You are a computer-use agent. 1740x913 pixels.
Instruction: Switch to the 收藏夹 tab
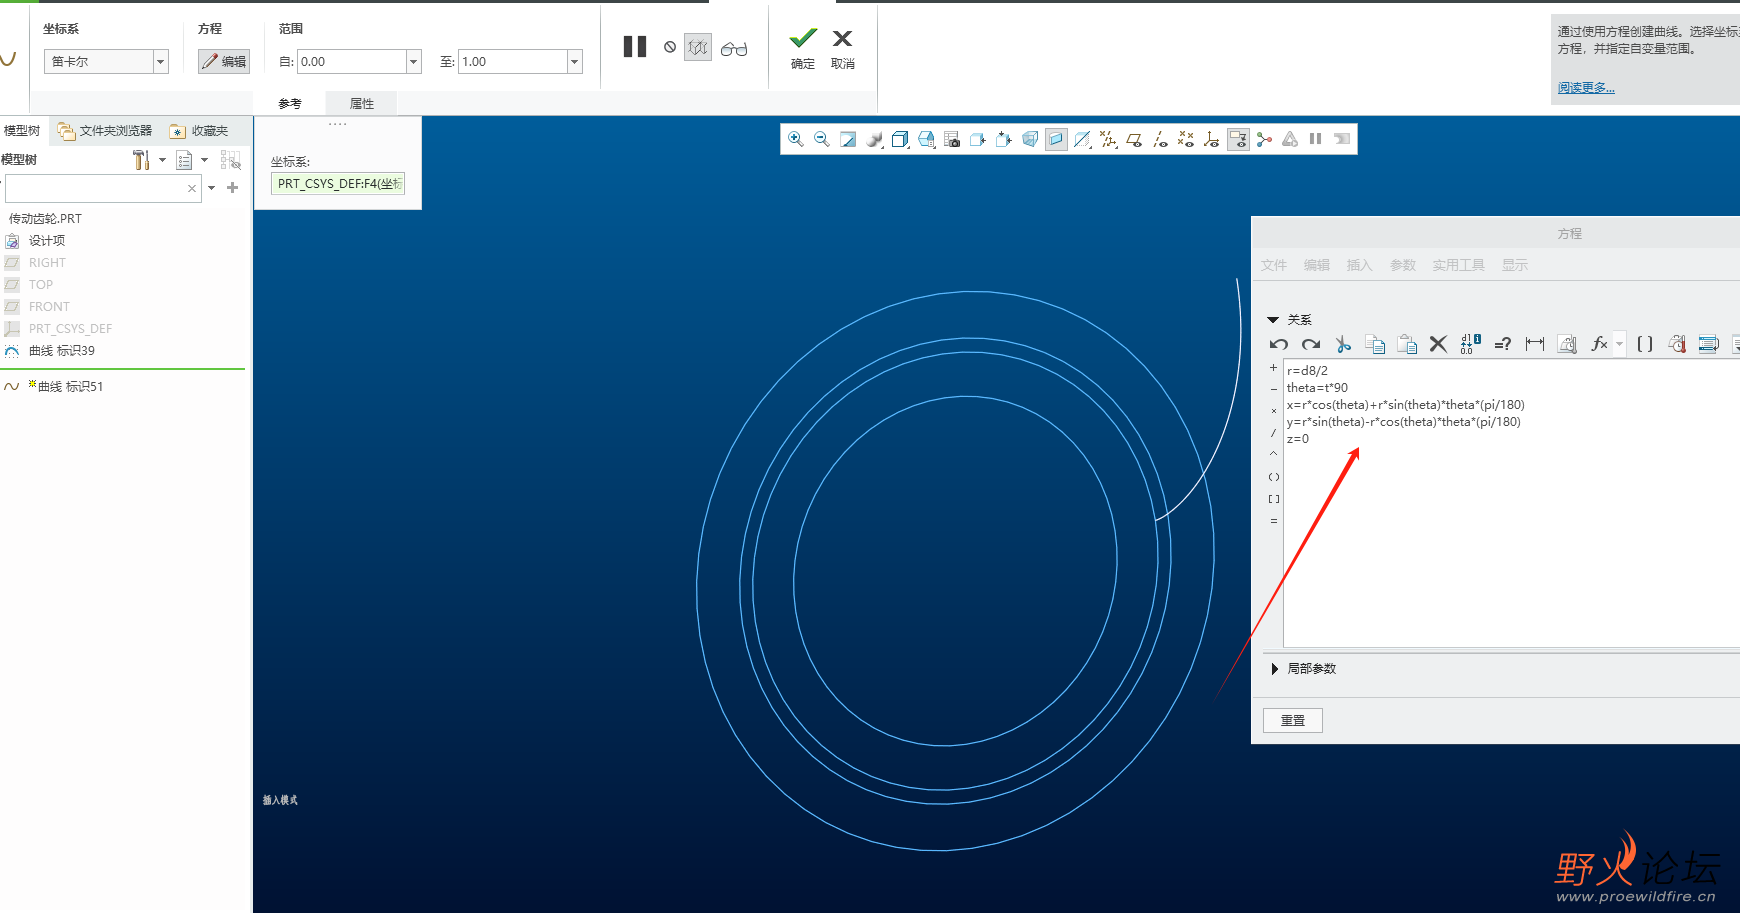coord(200,131)
